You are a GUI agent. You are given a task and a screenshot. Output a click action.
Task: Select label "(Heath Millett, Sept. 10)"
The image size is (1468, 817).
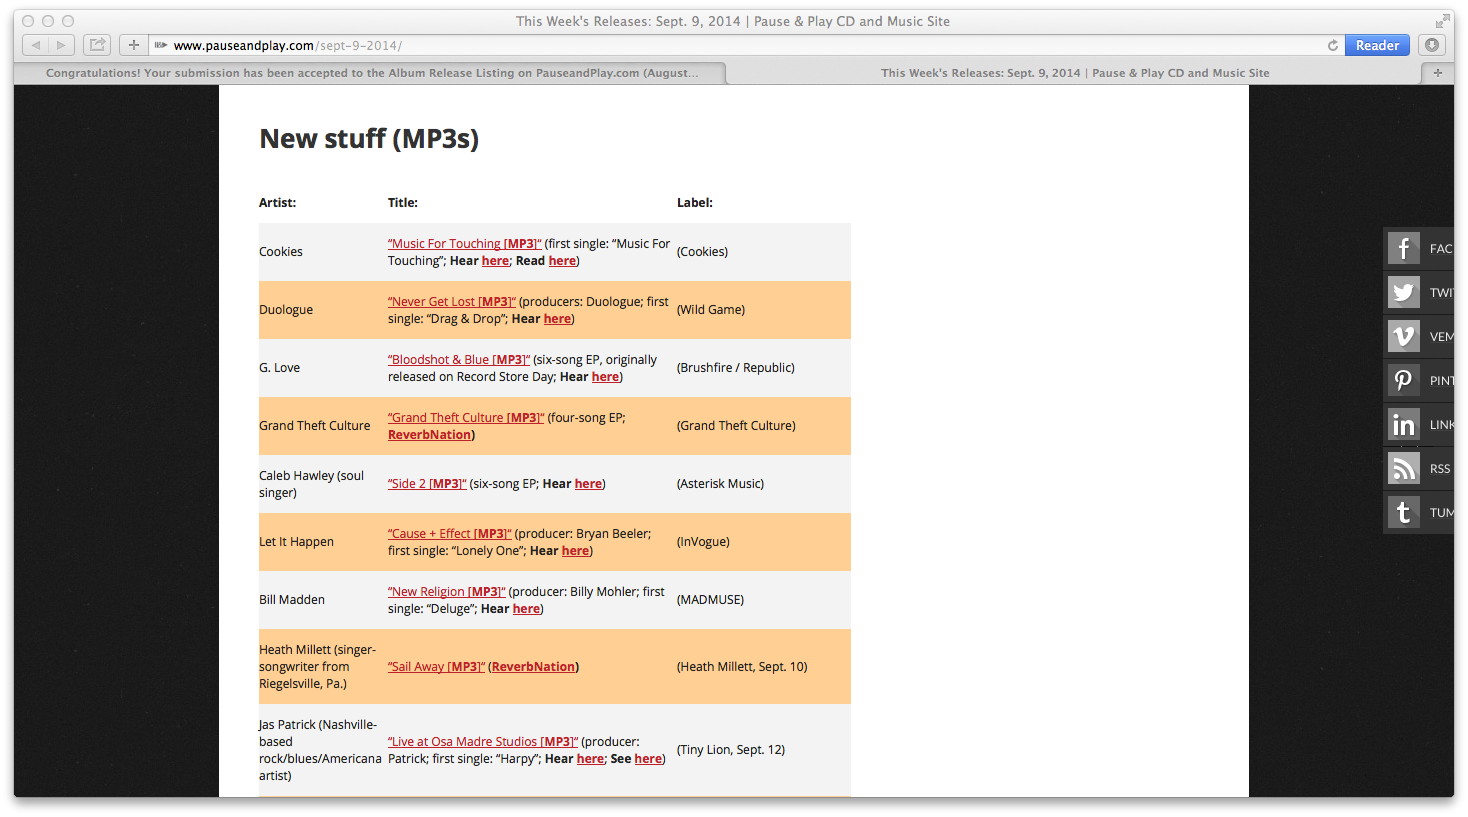742,667
